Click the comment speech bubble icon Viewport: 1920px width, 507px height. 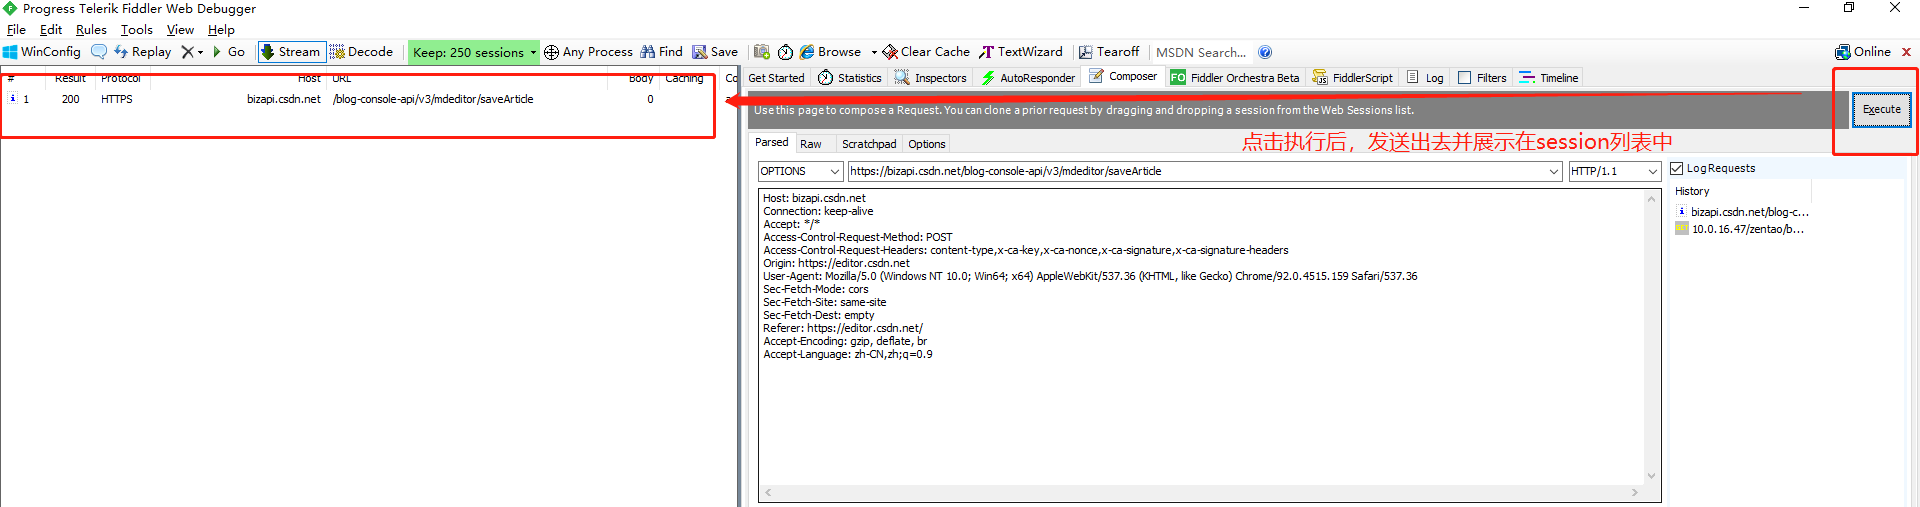[x=99, y=52]
